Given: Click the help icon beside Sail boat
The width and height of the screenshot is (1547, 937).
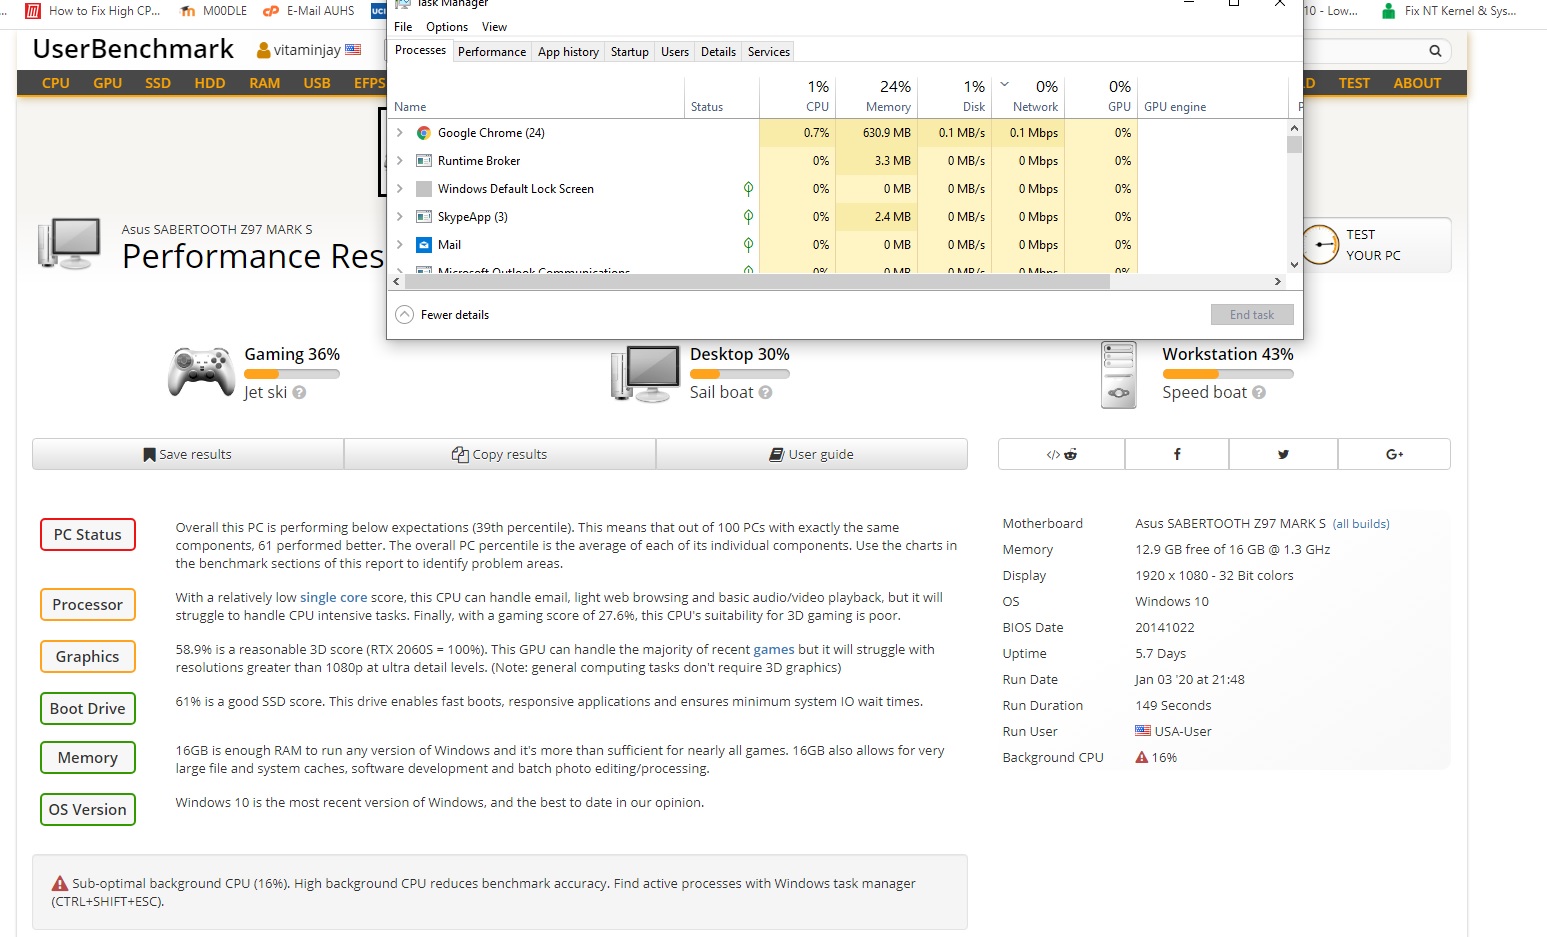Looking at the screenshot, I should 765,393.
